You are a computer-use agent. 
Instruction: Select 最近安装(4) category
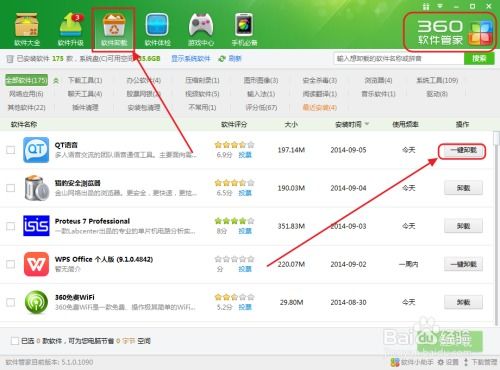point(320,107)
